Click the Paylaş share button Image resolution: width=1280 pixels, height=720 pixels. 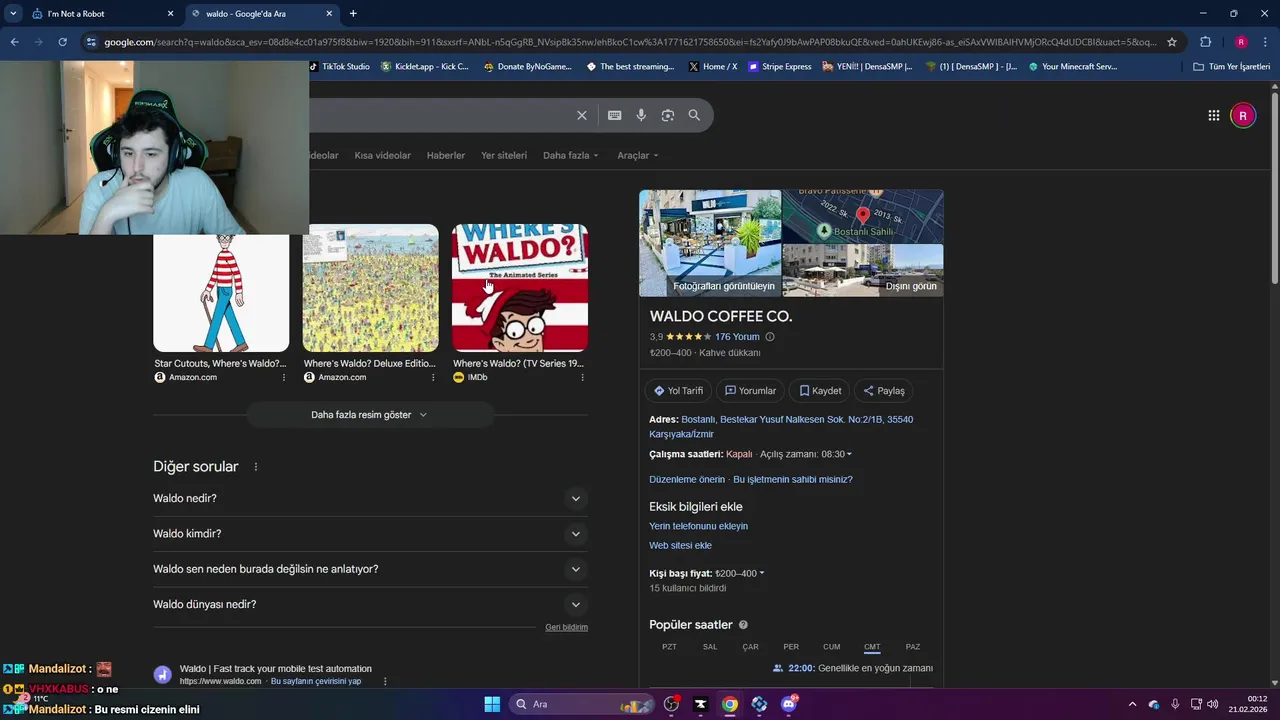pos(884,391)
